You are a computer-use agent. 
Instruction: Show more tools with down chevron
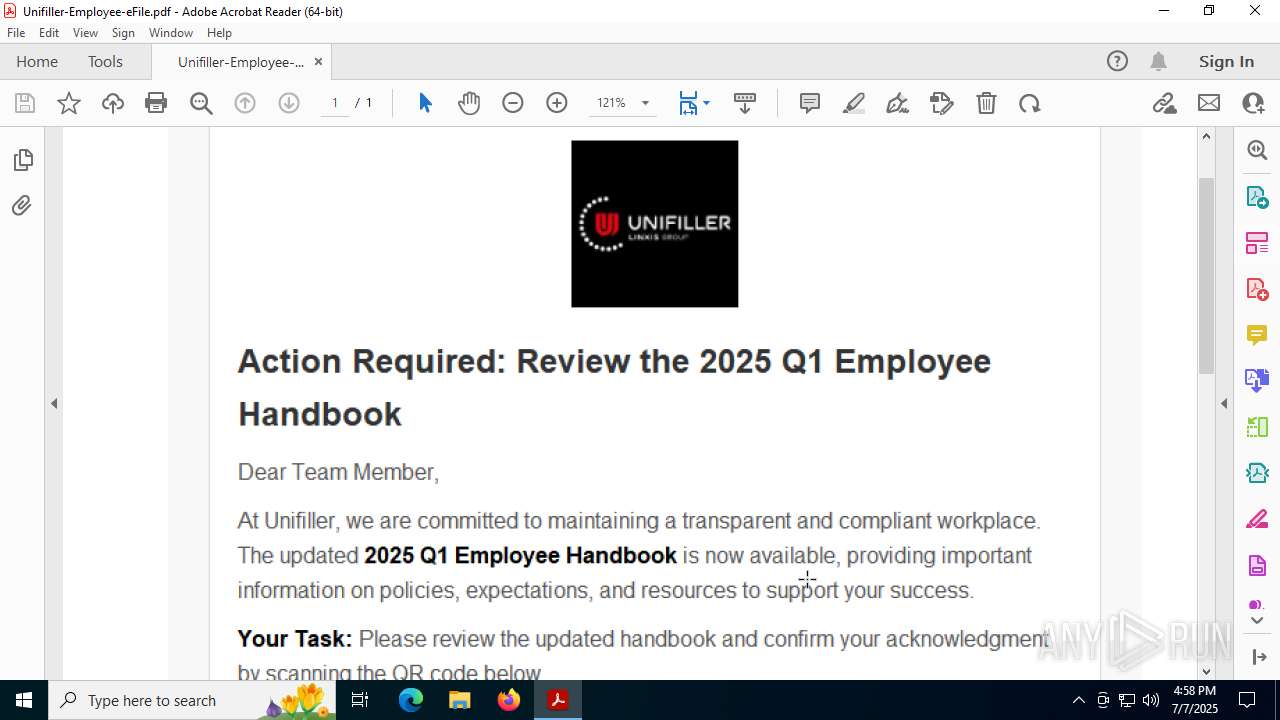[1257, 621]
